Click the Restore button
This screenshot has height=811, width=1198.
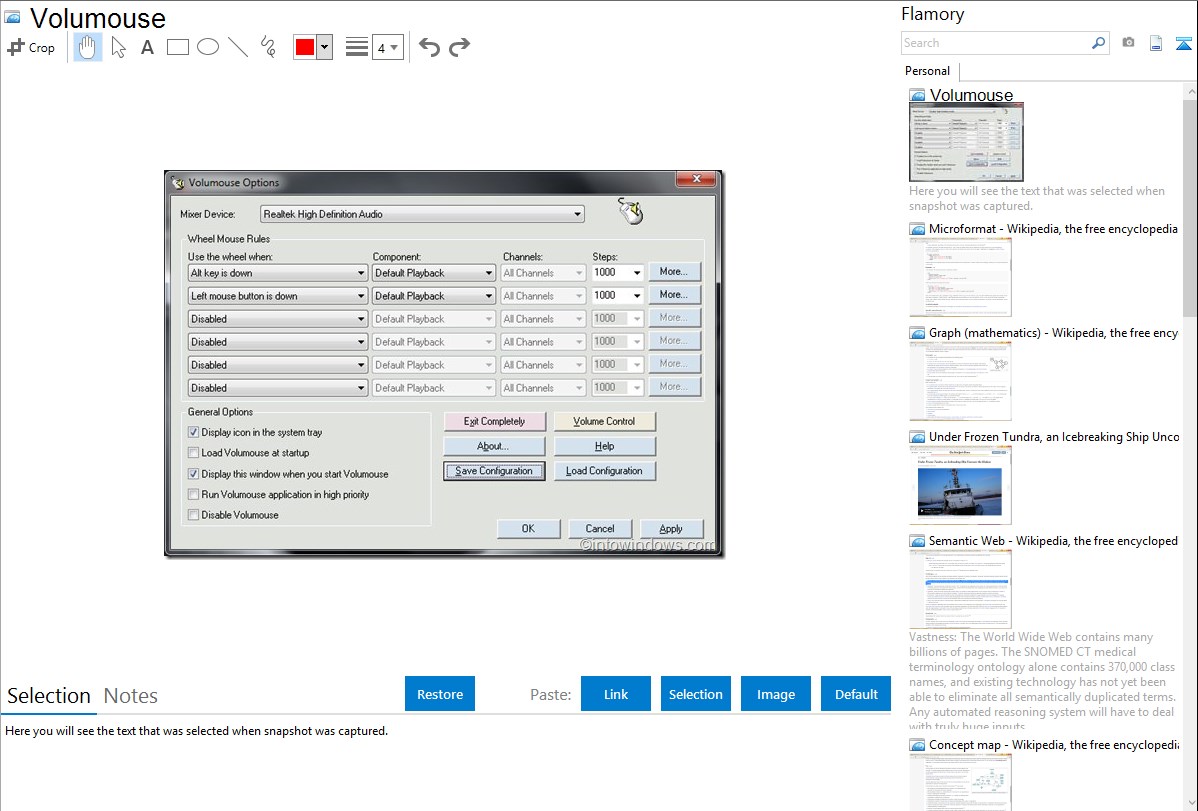440,694
